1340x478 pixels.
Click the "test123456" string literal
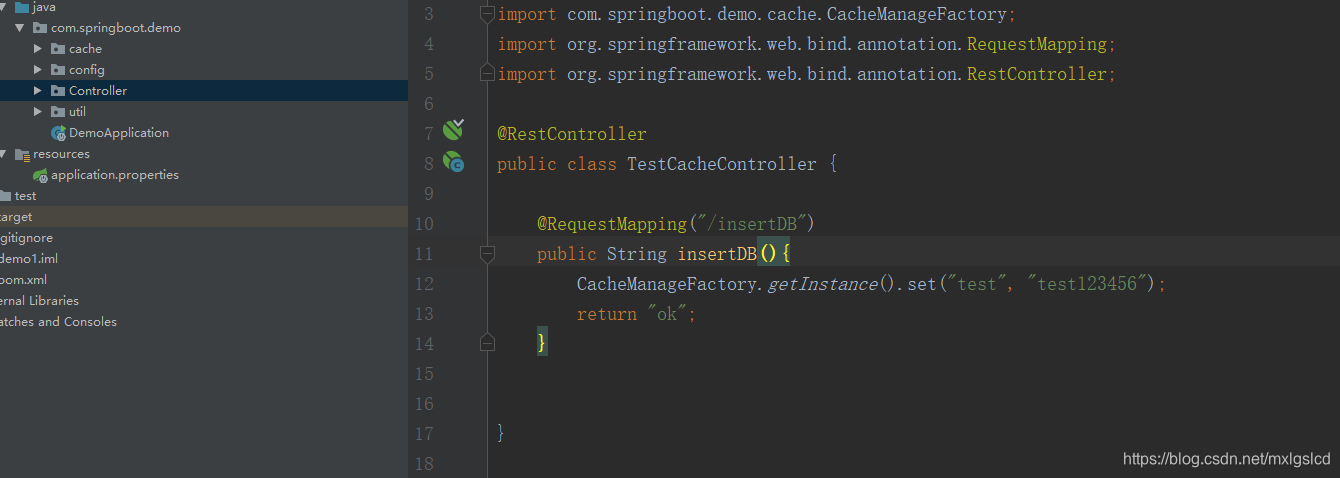pos(1087,284)
